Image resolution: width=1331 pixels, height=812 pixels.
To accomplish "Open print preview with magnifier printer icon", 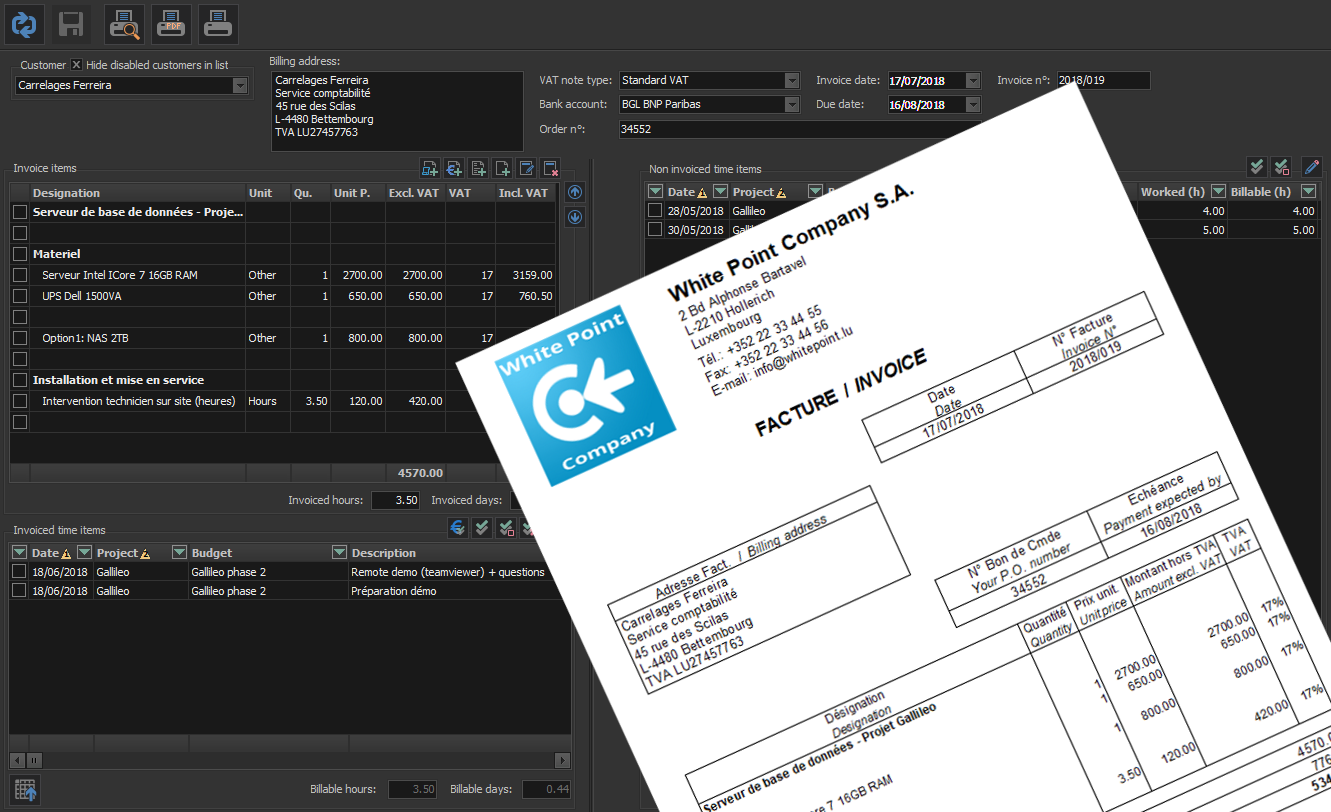I will (x=124, y=24).
